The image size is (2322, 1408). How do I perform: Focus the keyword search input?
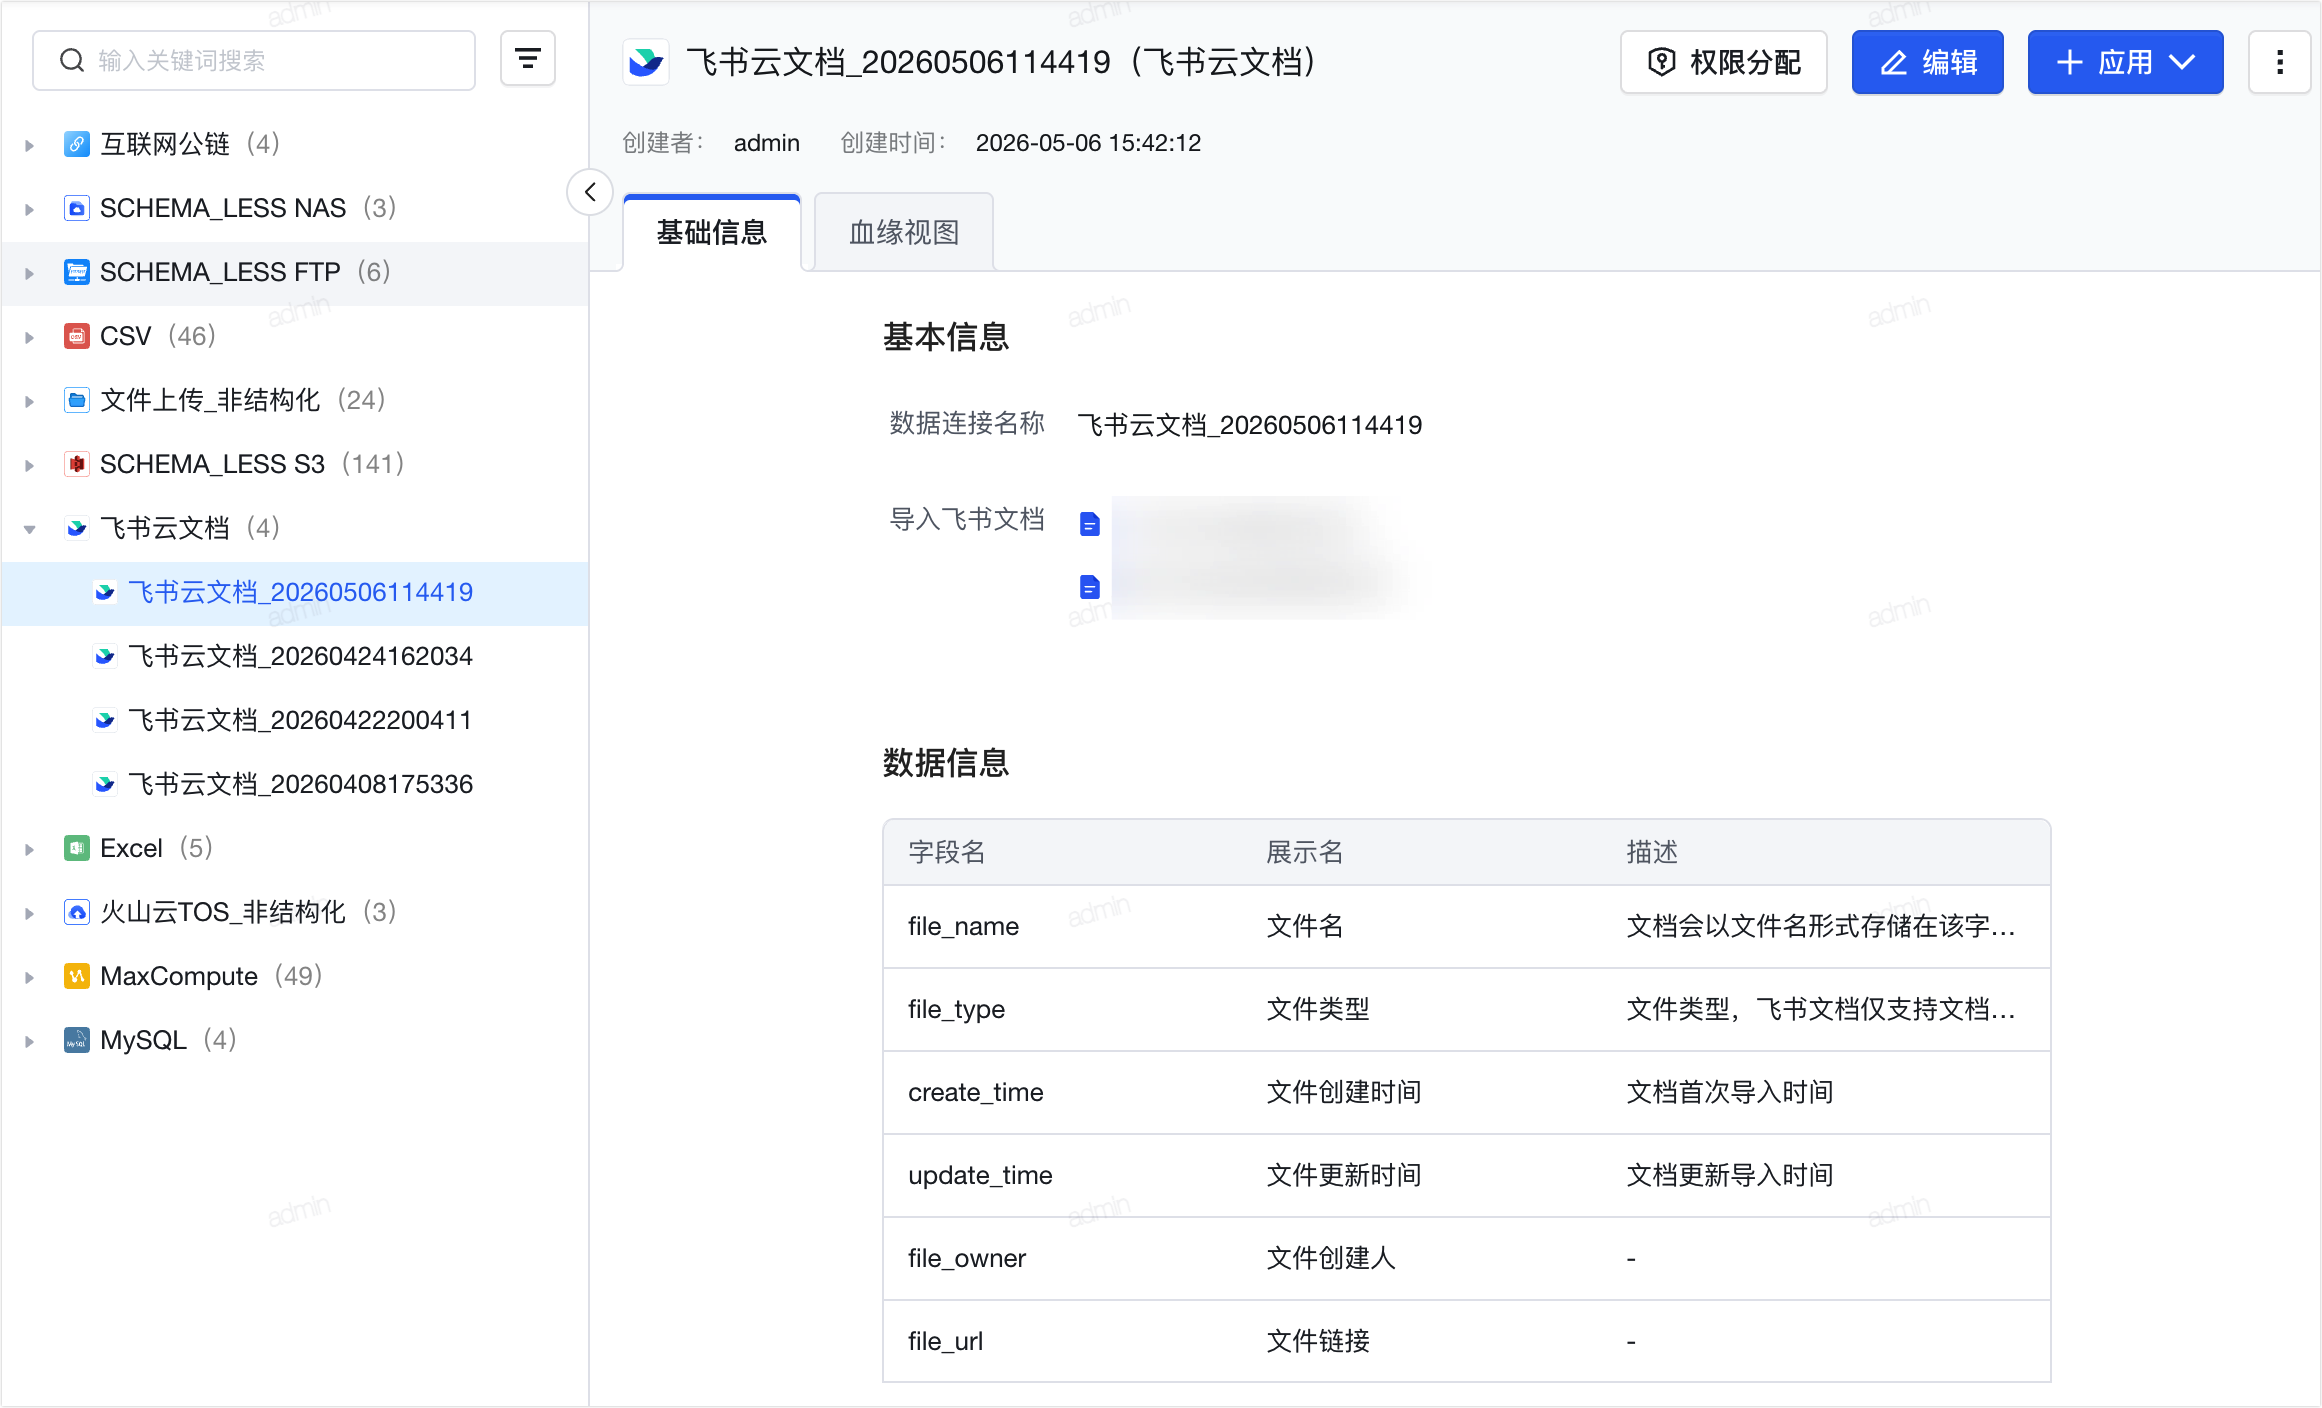point(254,60)
